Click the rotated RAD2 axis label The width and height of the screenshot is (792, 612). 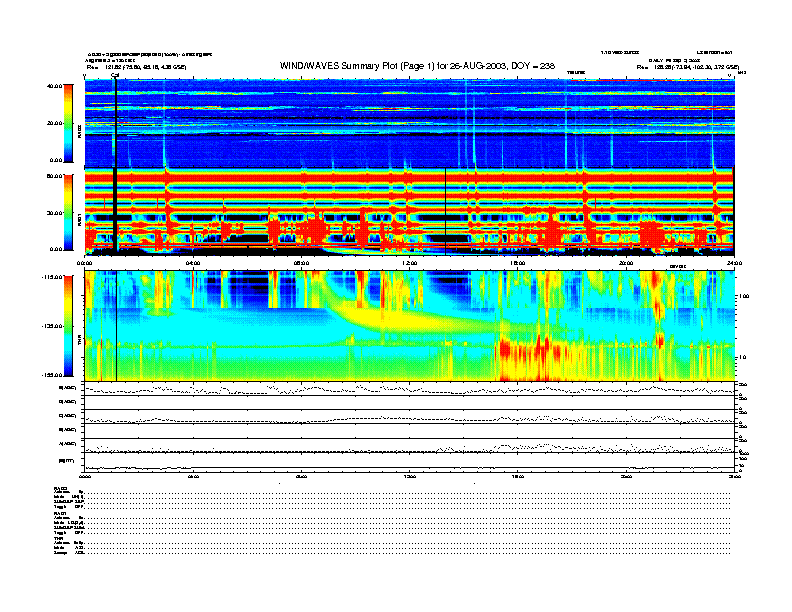(79, 132)
